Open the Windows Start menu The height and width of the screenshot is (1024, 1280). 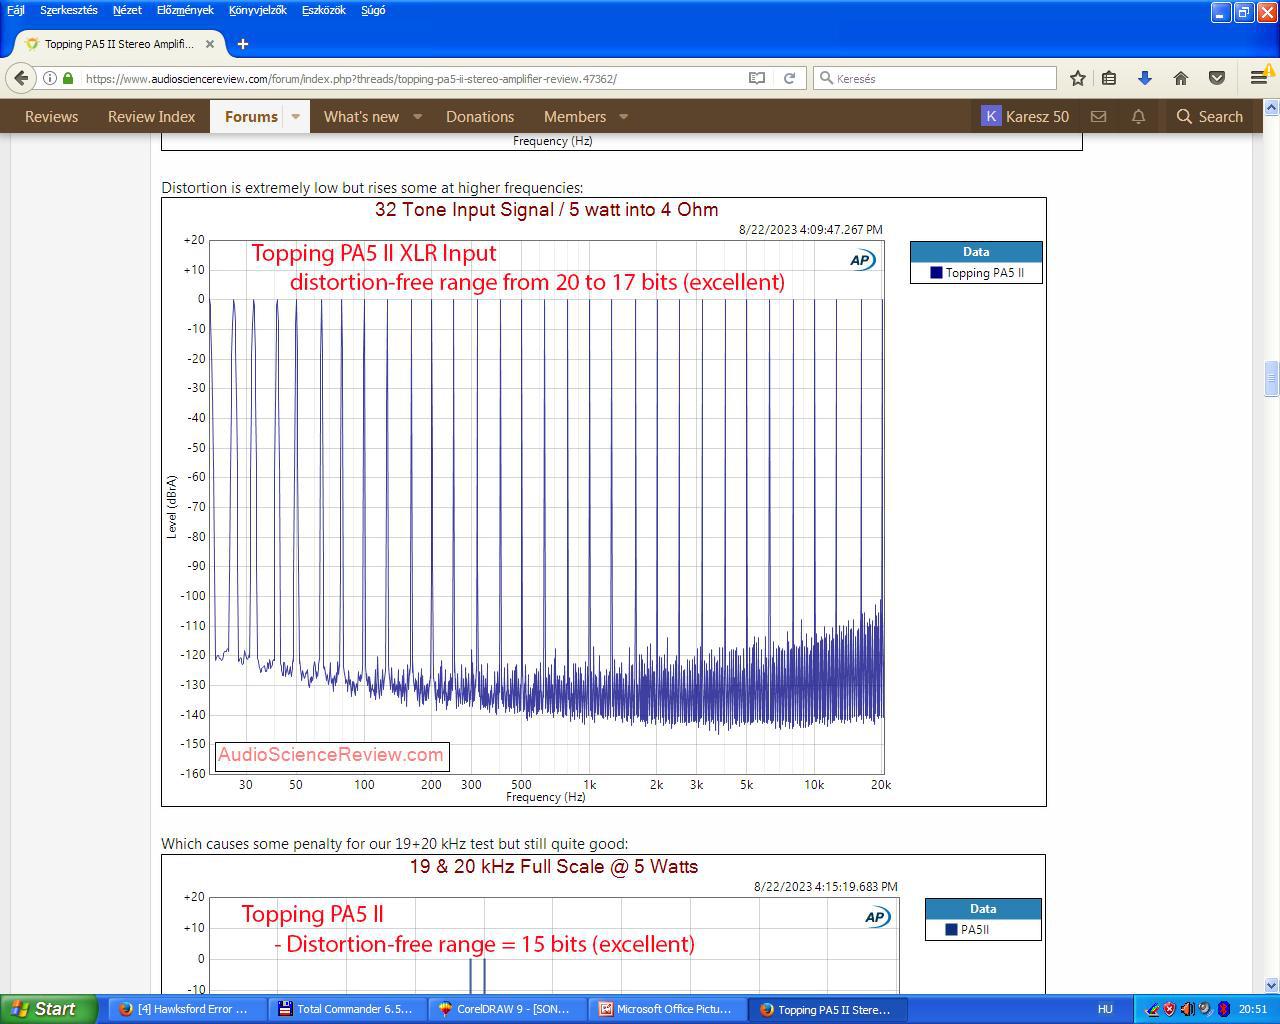click(x=49, y=1009)
